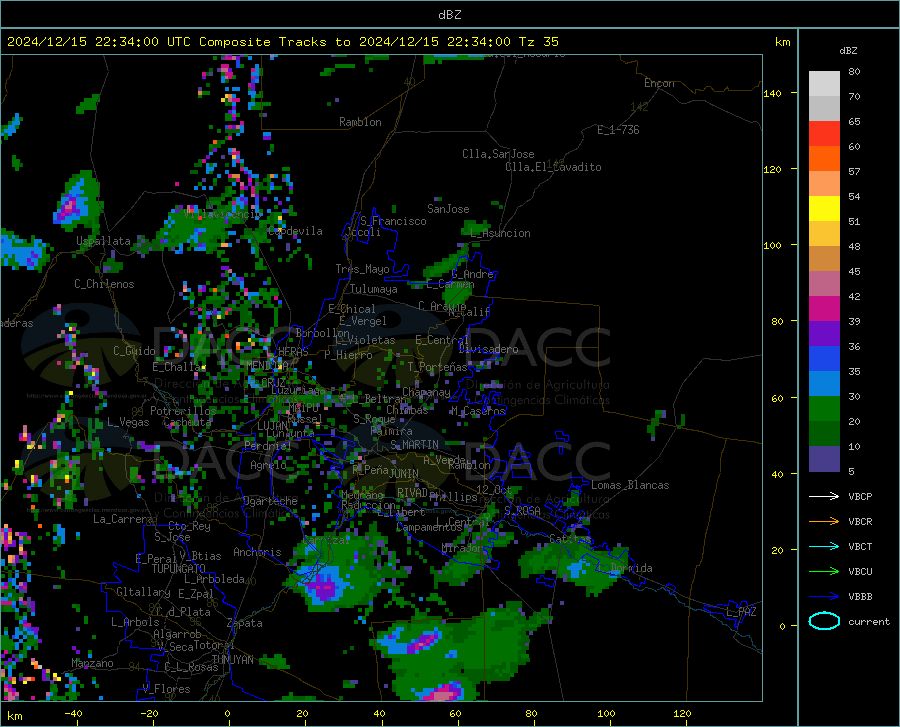Pick the purple 36-39 dBZ legend band

tap(824, 334)
